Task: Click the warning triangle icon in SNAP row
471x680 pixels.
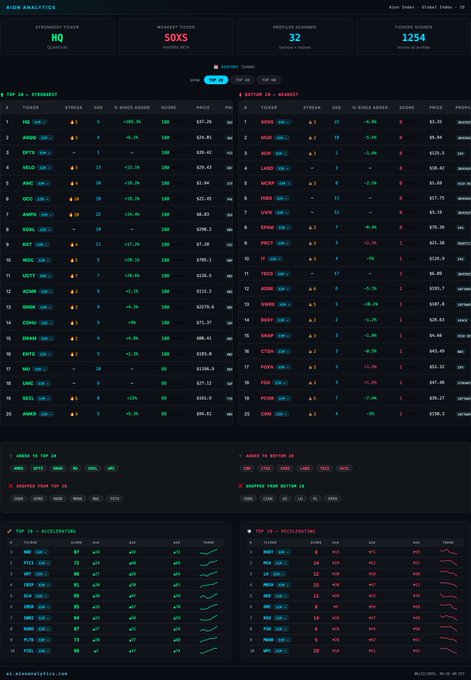Action: click(x=310, y=336)
